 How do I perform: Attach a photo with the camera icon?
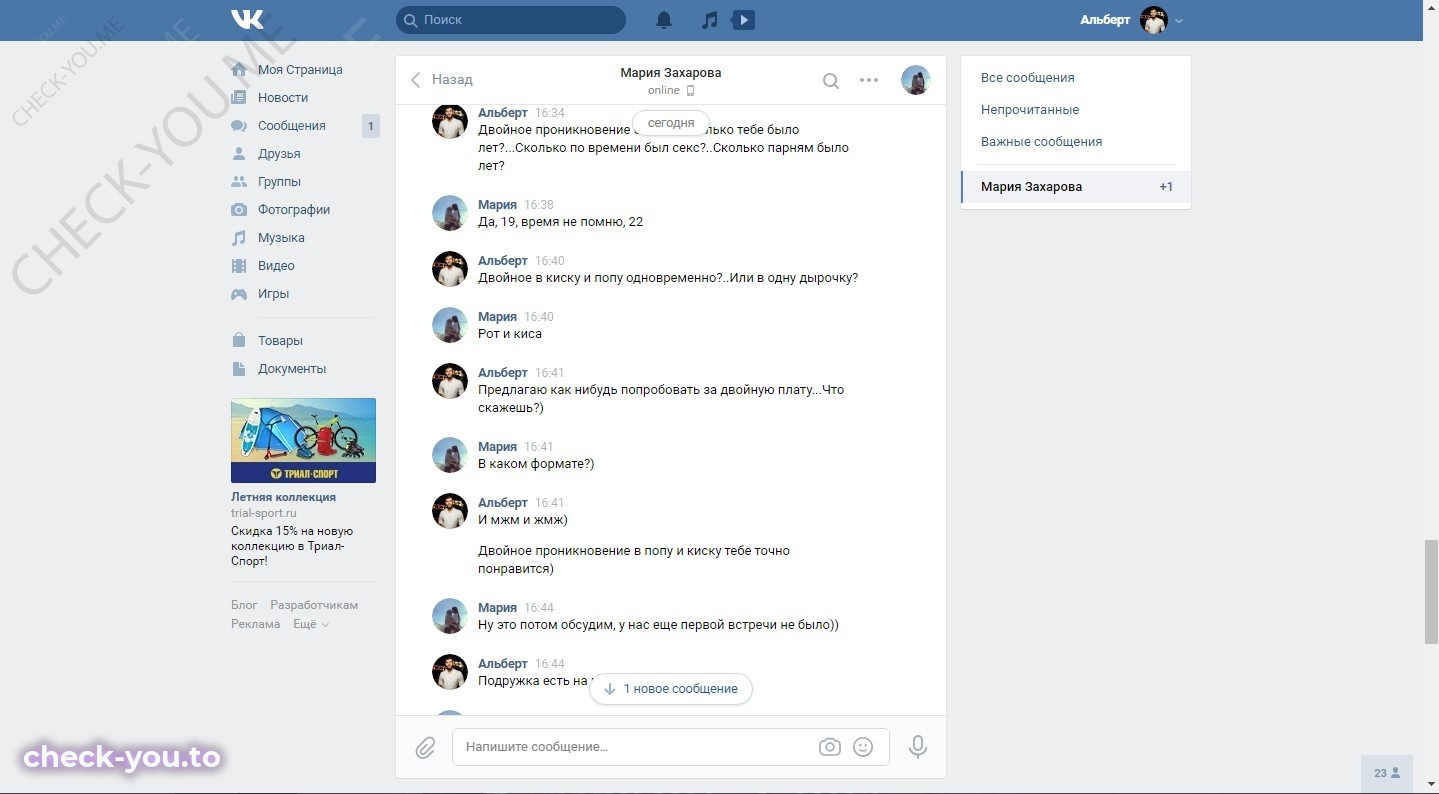click(830, 747)
